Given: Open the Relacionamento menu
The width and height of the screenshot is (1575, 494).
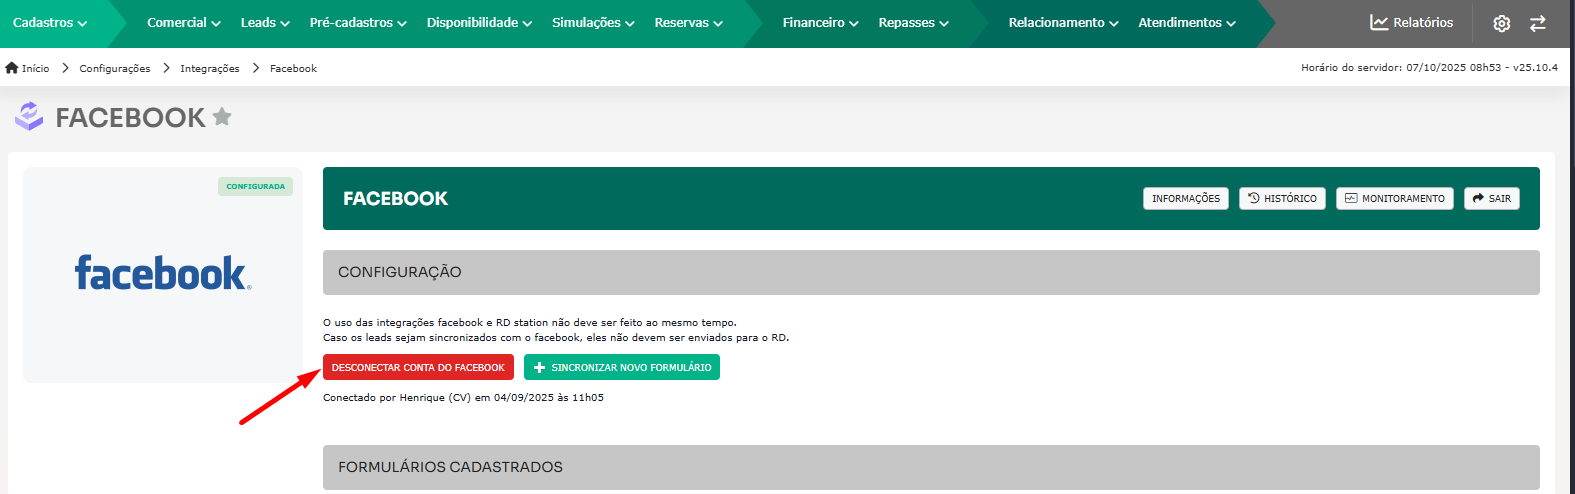Looking at the screenshot, I should 1063,22.
